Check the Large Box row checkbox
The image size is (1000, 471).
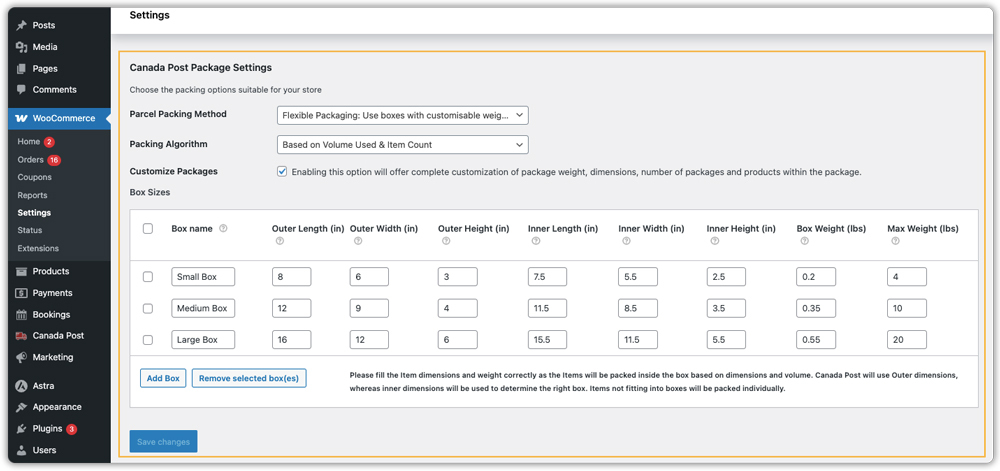[148, 340]
